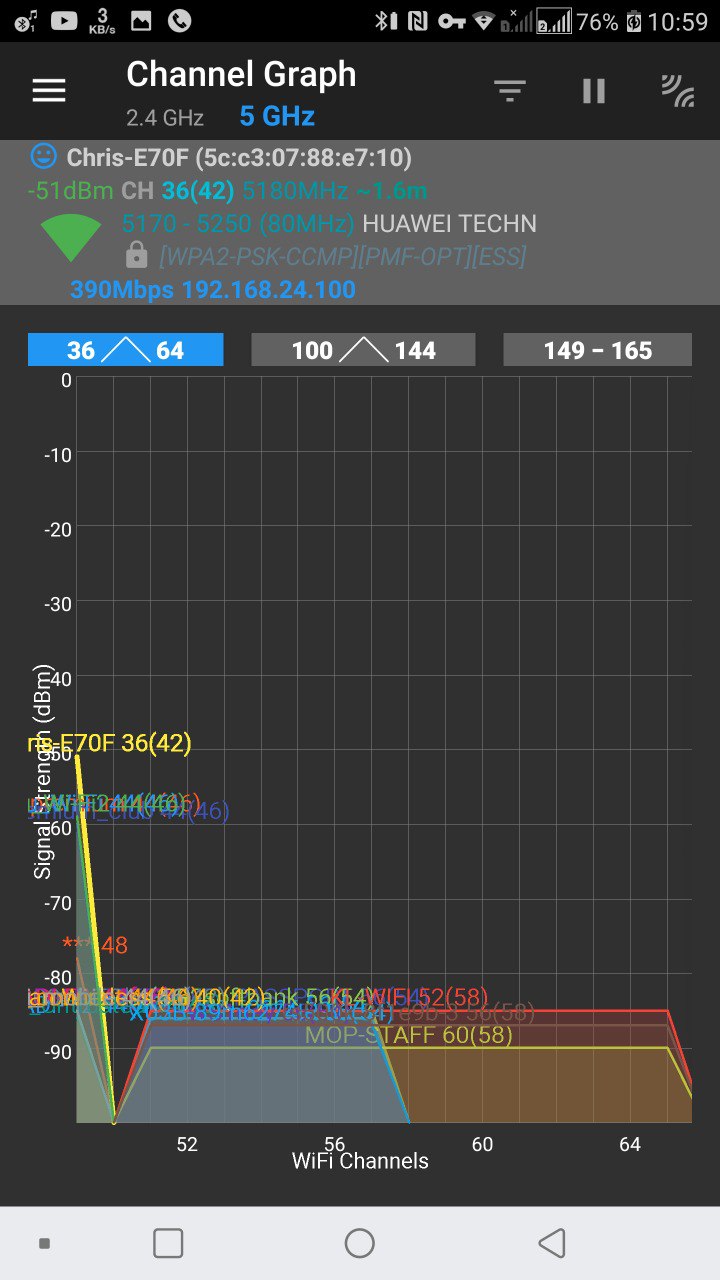720x1280 pixels.
Task: Show channels 36 to 64 range
Action: [x=126, y=350]
